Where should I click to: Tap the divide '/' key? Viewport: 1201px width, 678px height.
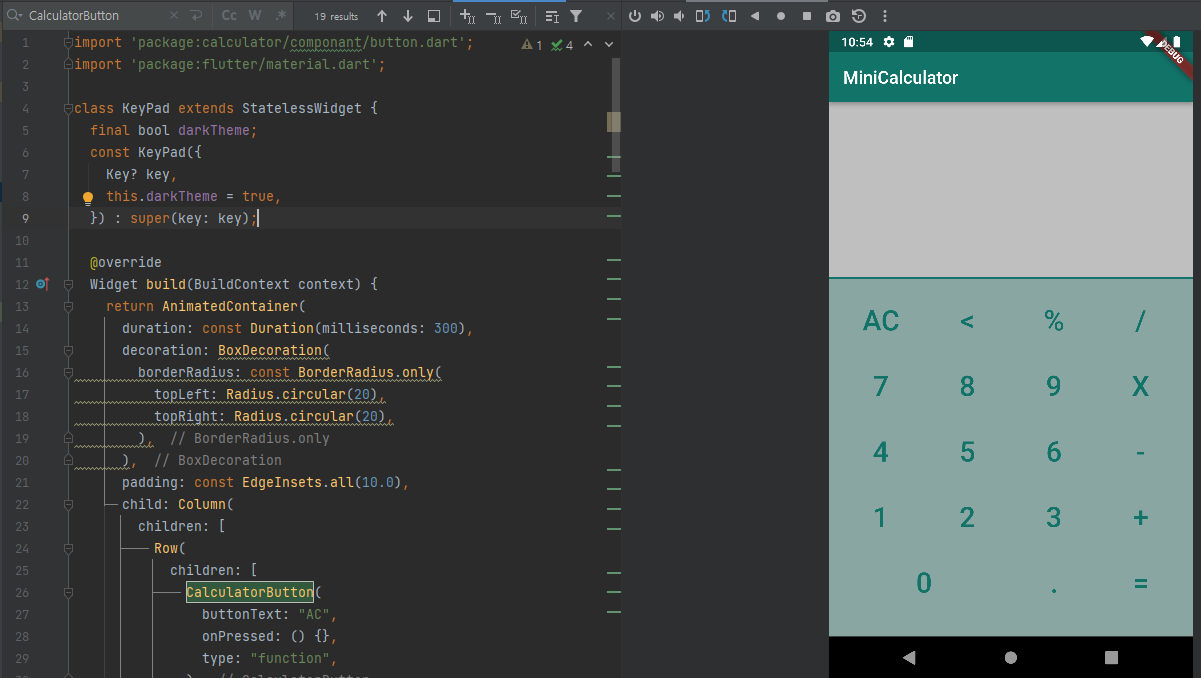[x=1140, y=321]
